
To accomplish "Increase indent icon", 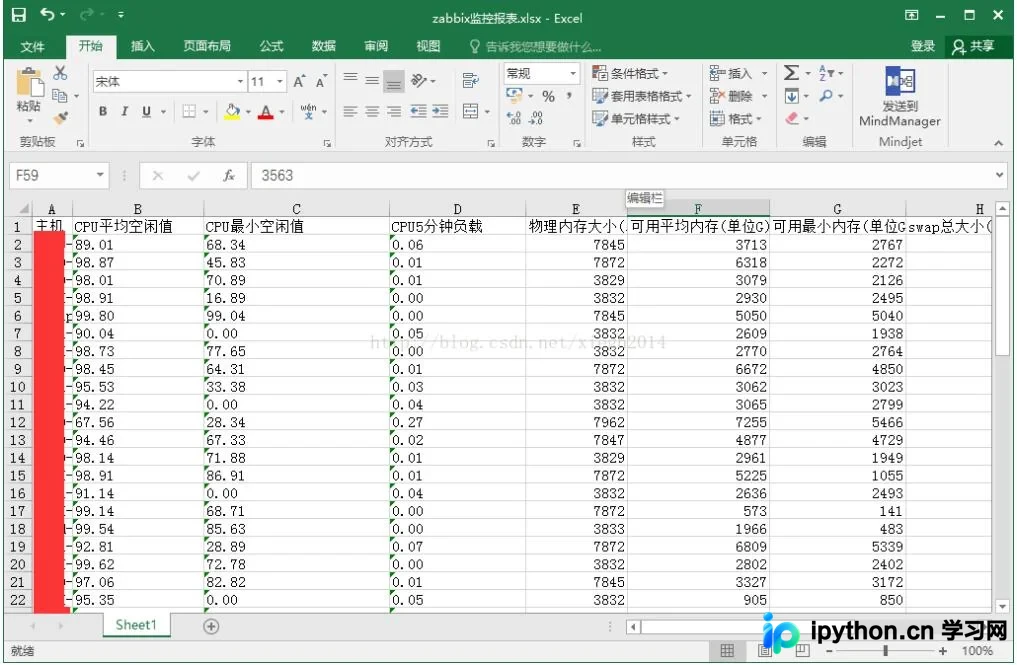I will coord(440,112).
